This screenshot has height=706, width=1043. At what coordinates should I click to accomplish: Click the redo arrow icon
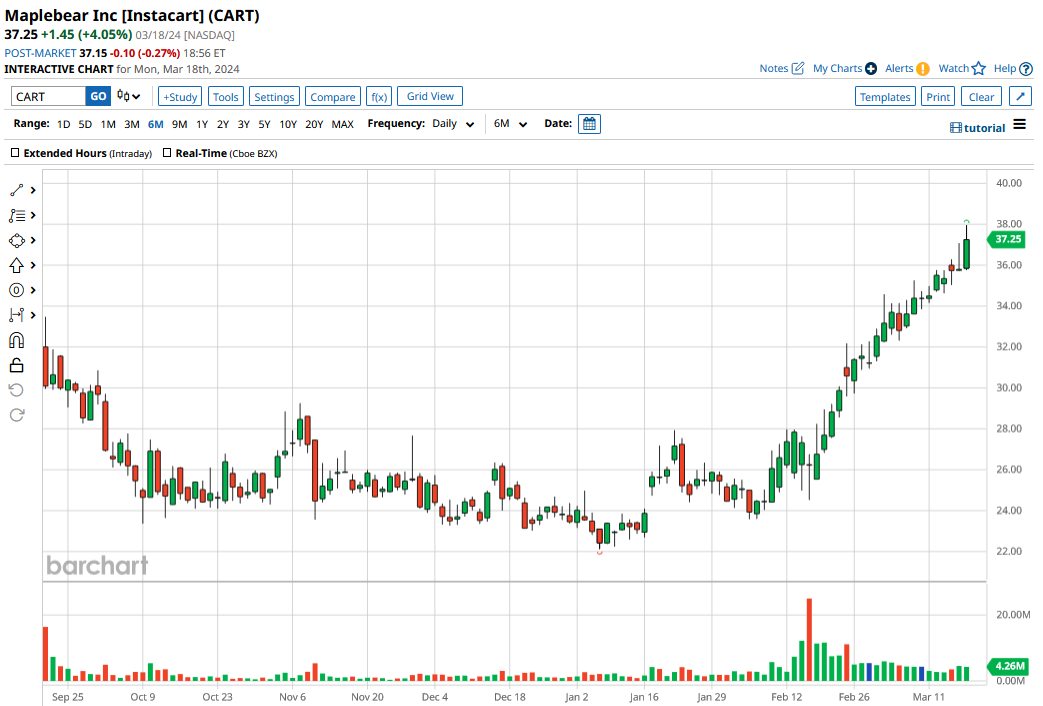click(x=16, y=416)
